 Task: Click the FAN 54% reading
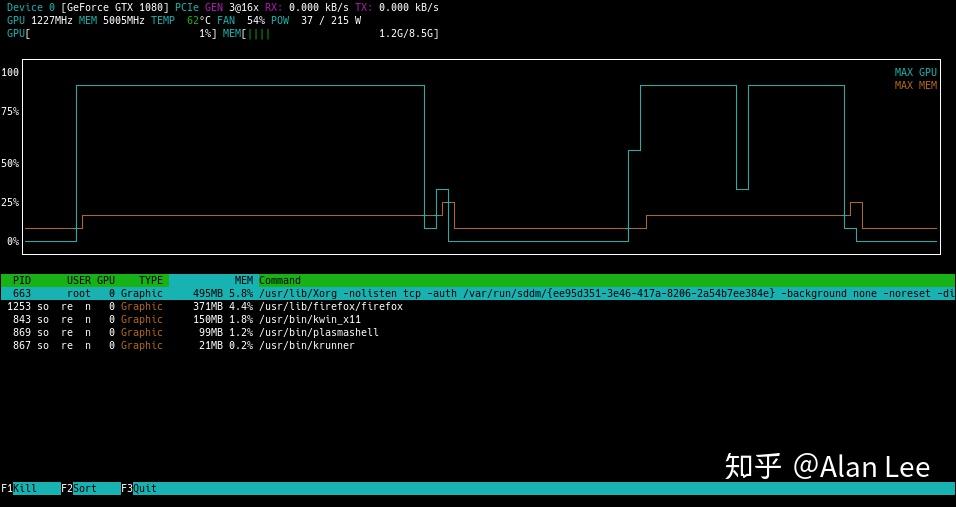pos(241,20)
